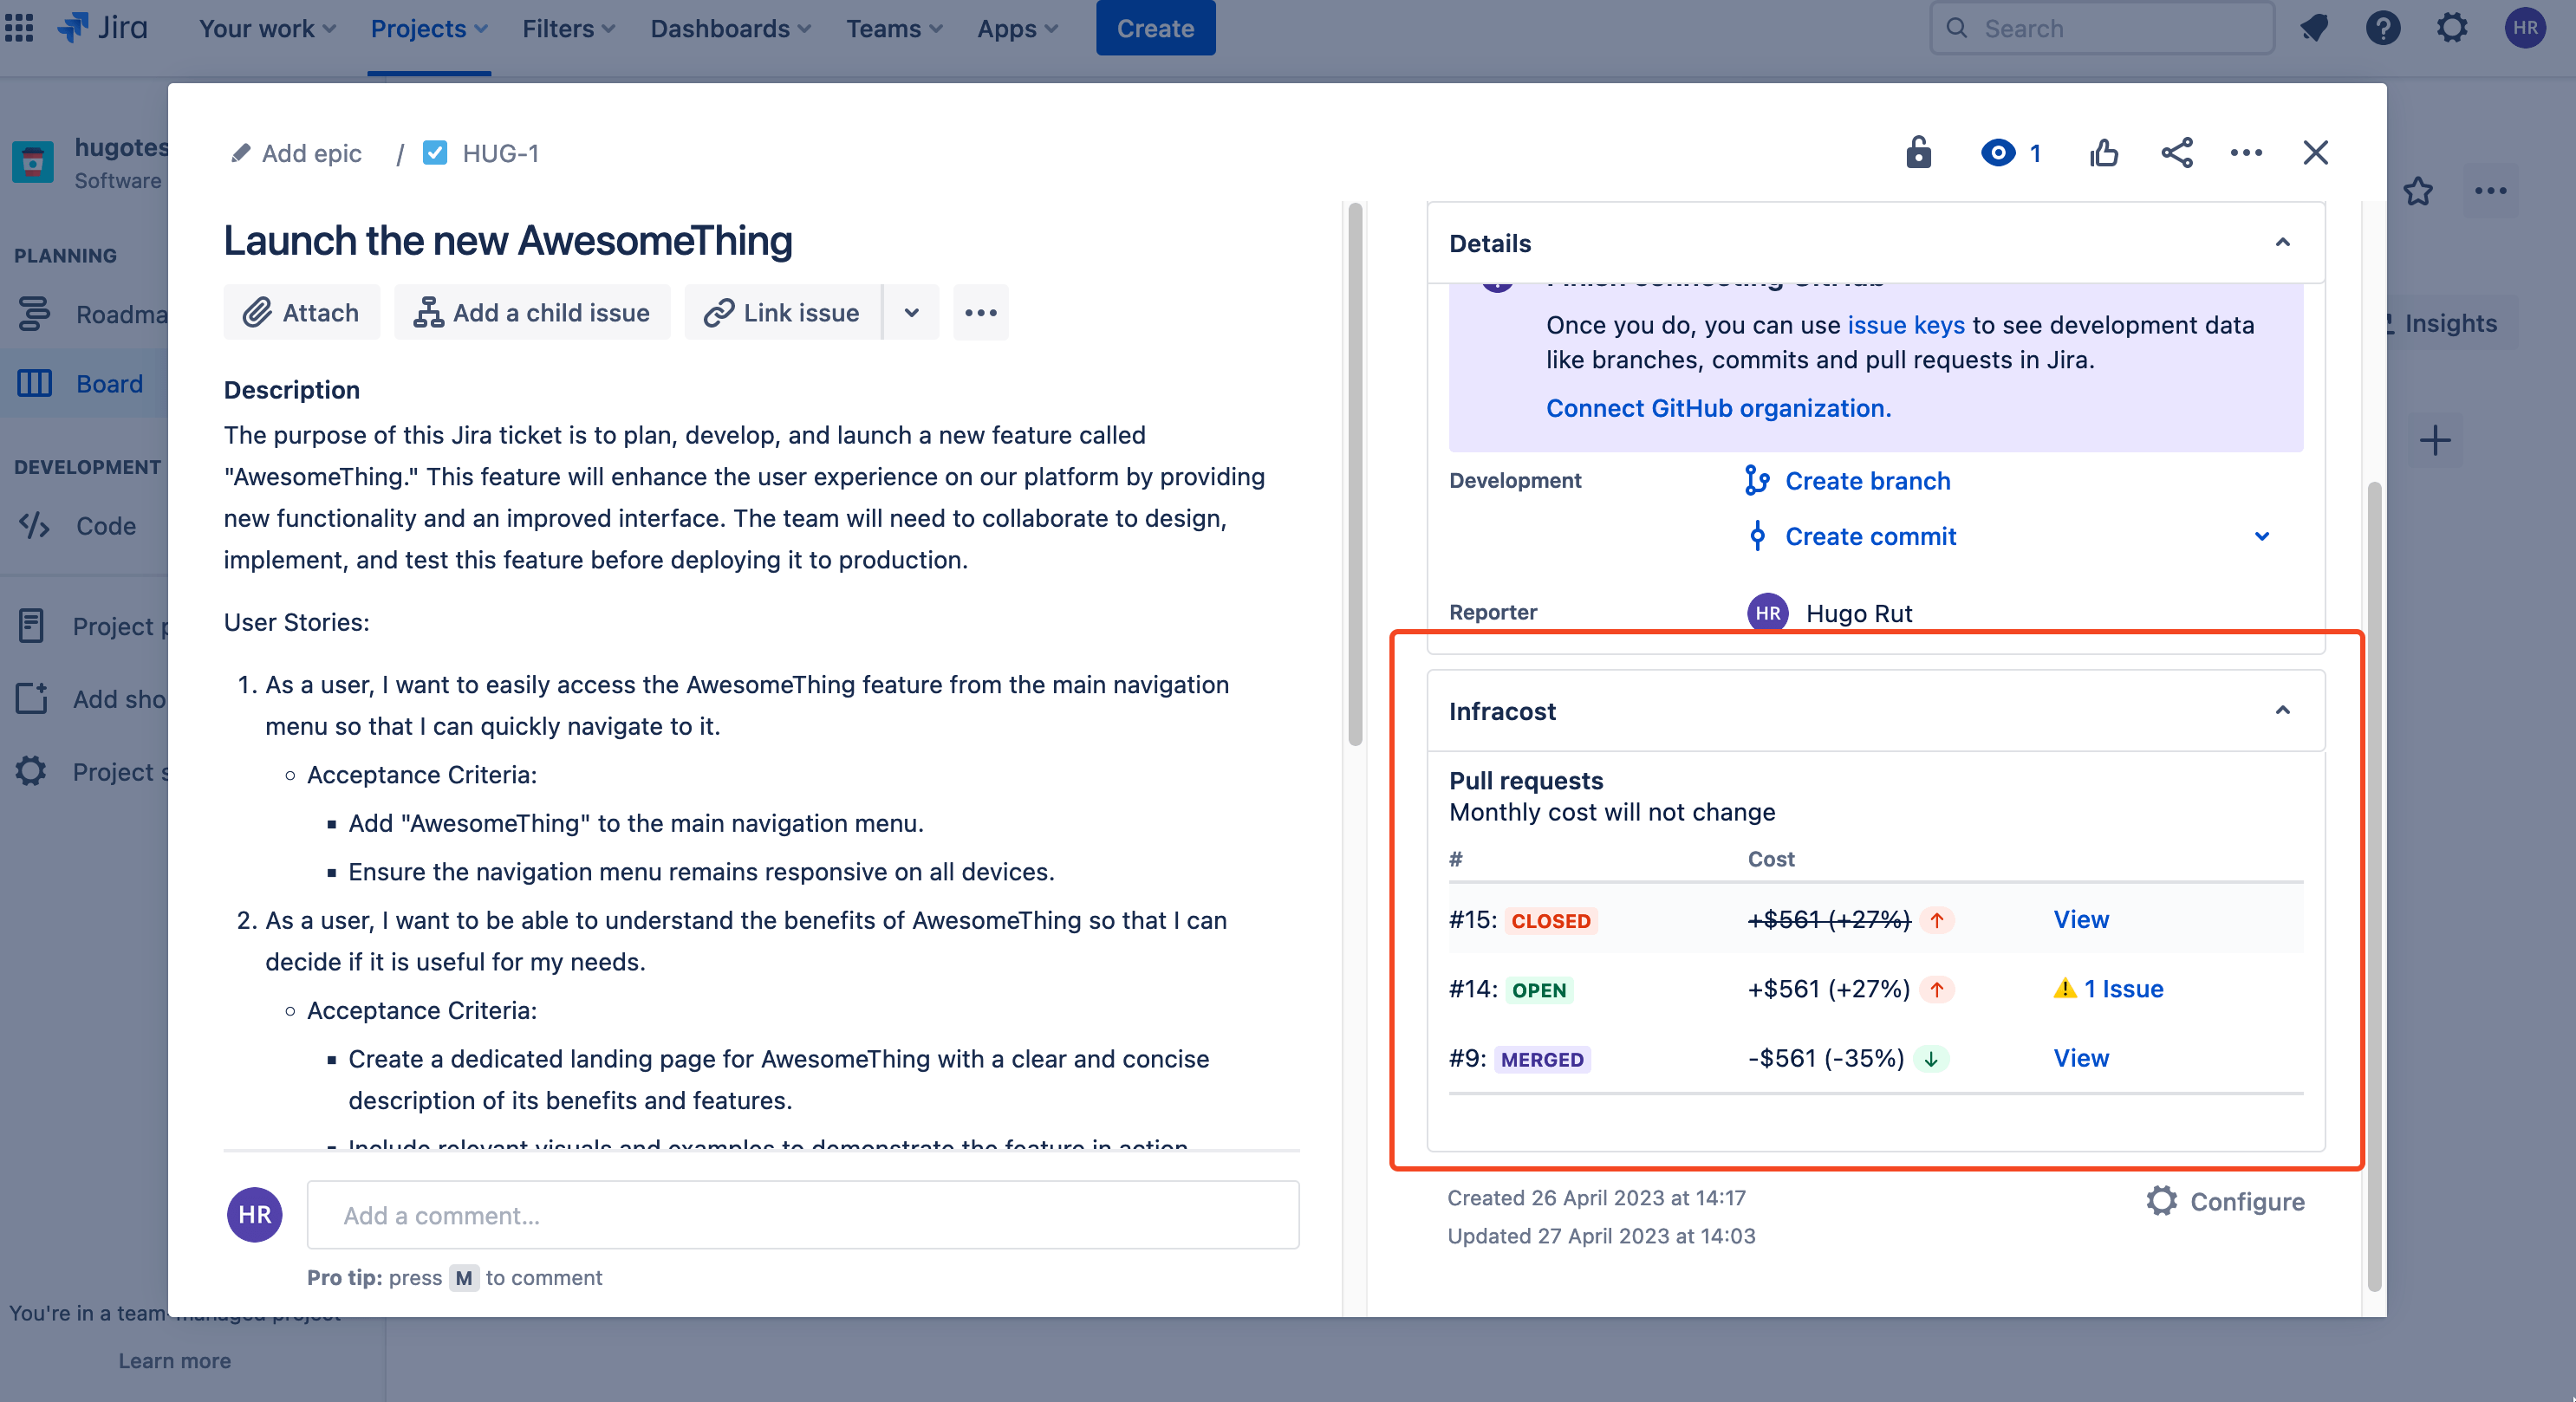Open the issue actions three-dot menu
Viewport: 2576px width, 1402px height.
[x=2246, y=153]
